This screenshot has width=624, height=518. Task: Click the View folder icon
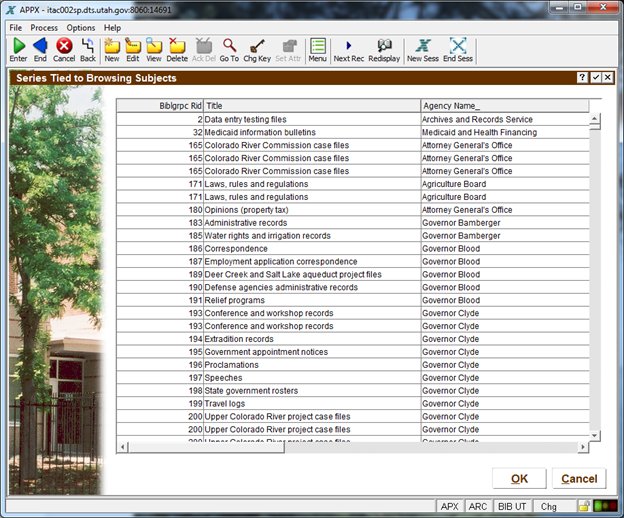[154, 46]
